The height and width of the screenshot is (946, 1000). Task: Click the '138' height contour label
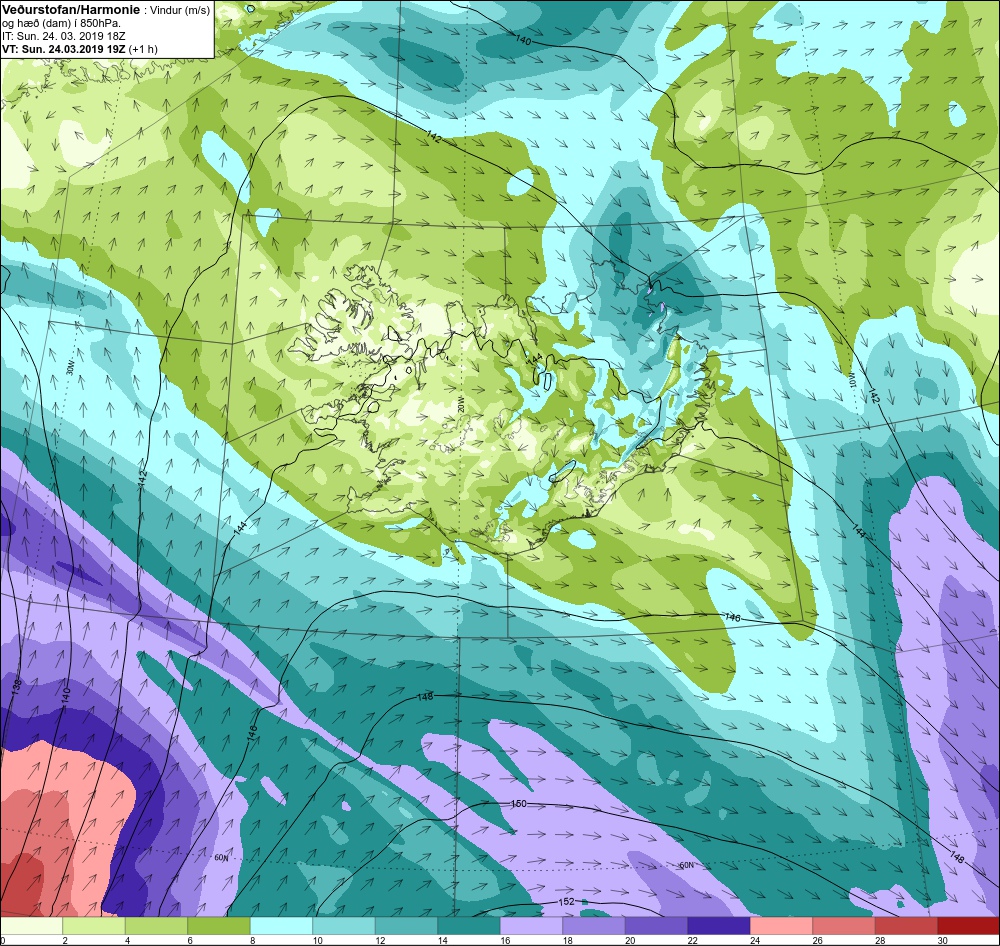[18, 687]
